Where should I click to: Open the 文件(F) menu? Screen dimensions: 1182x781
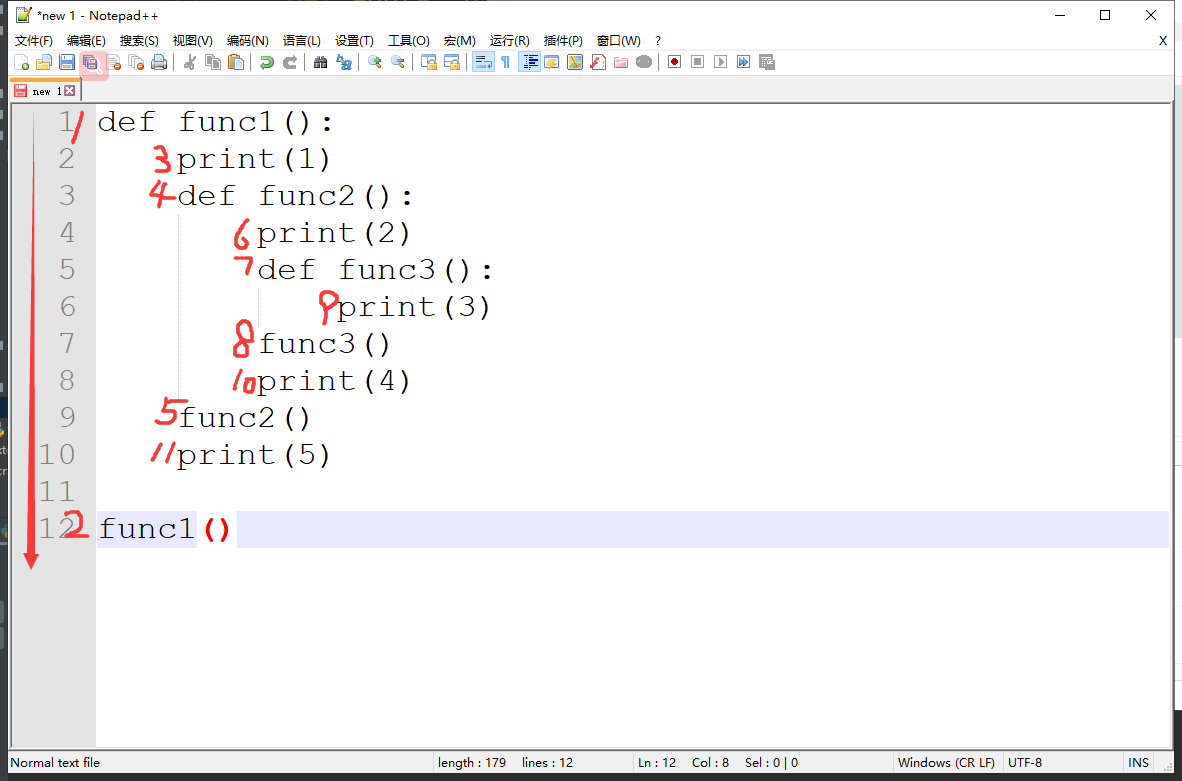(x=34, y=41)
